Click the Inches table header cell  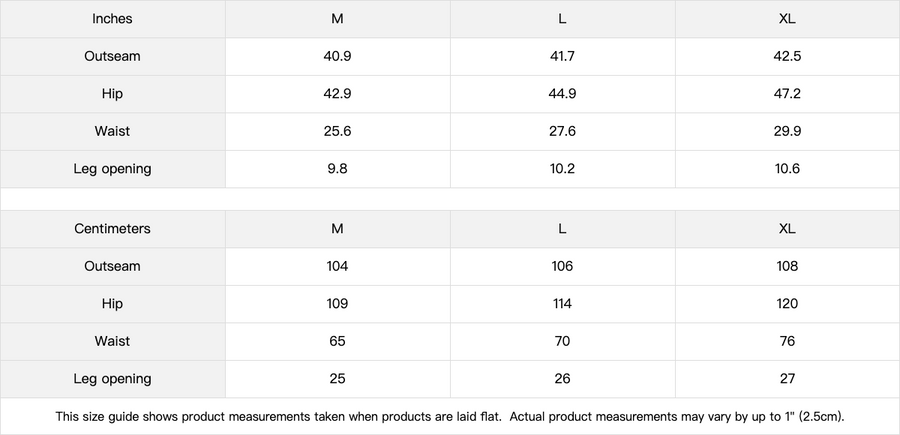coord(112,19)
